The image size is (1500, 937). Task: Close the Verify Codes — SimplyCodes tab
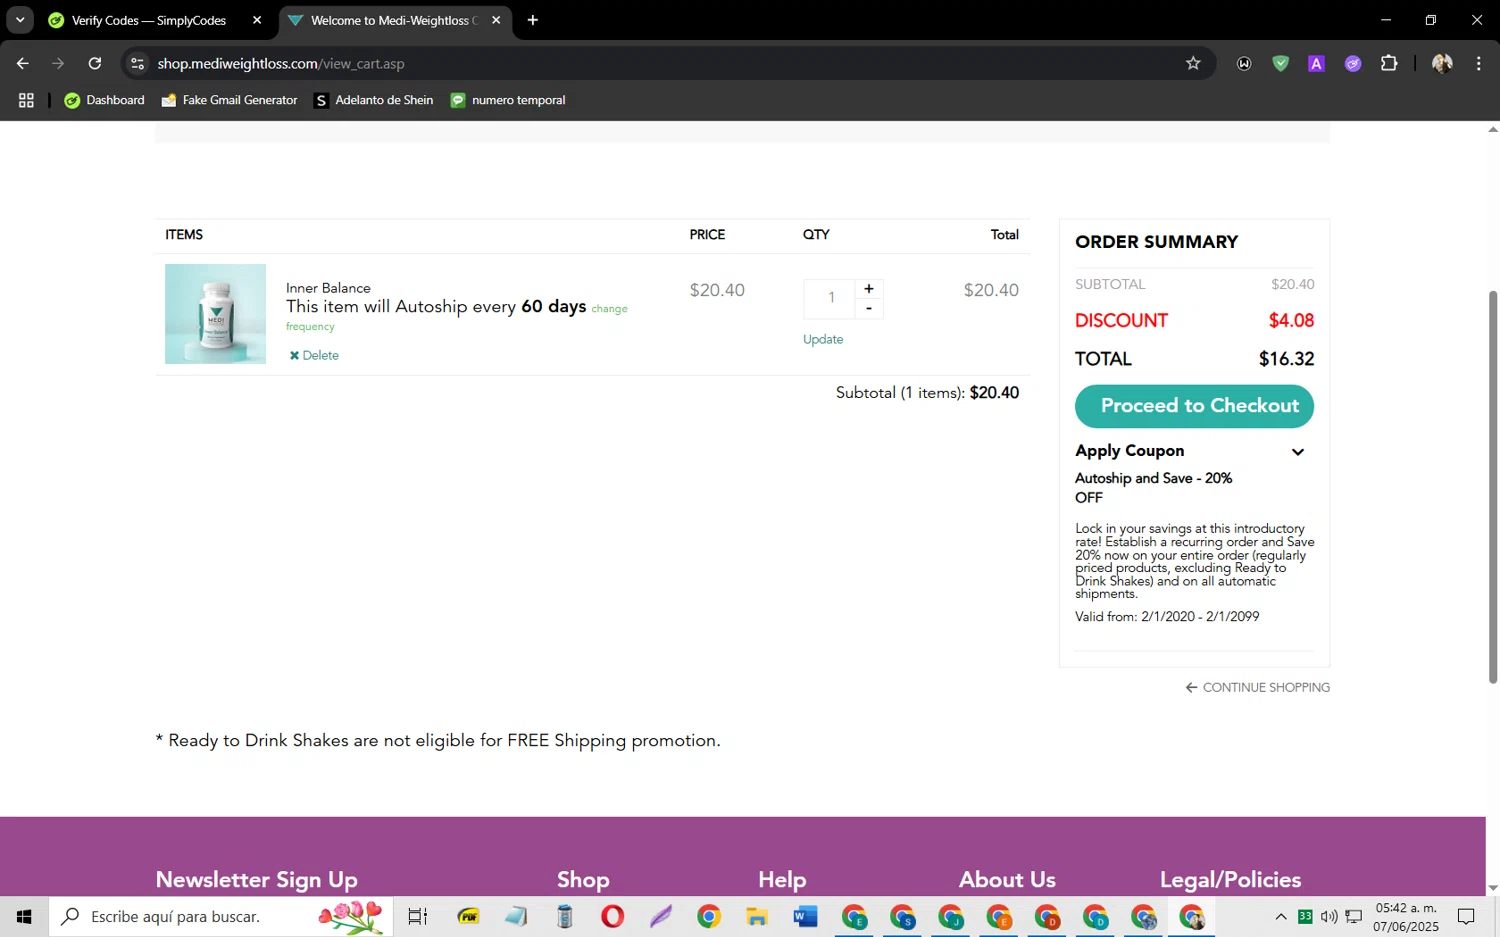pos(257,20)
